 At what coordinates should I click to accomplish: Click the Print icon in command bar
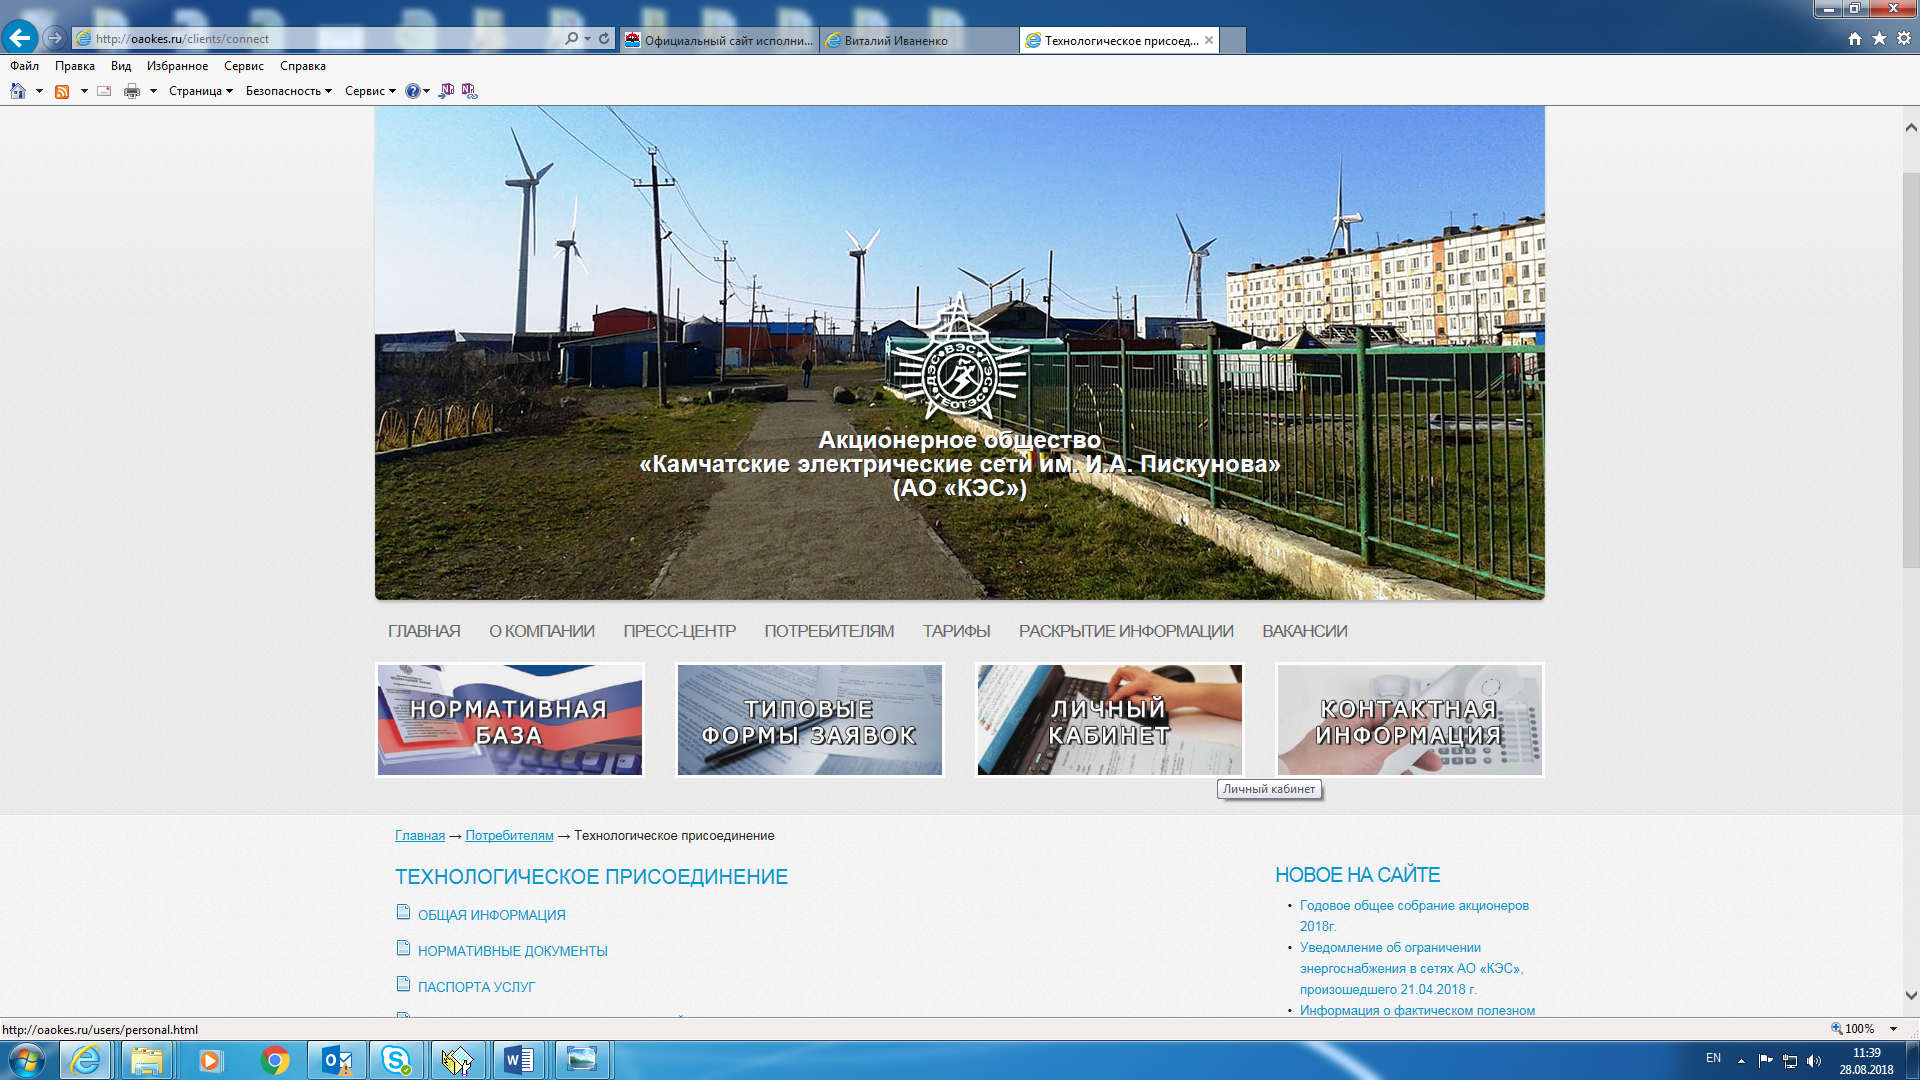[x=131, y=91]
